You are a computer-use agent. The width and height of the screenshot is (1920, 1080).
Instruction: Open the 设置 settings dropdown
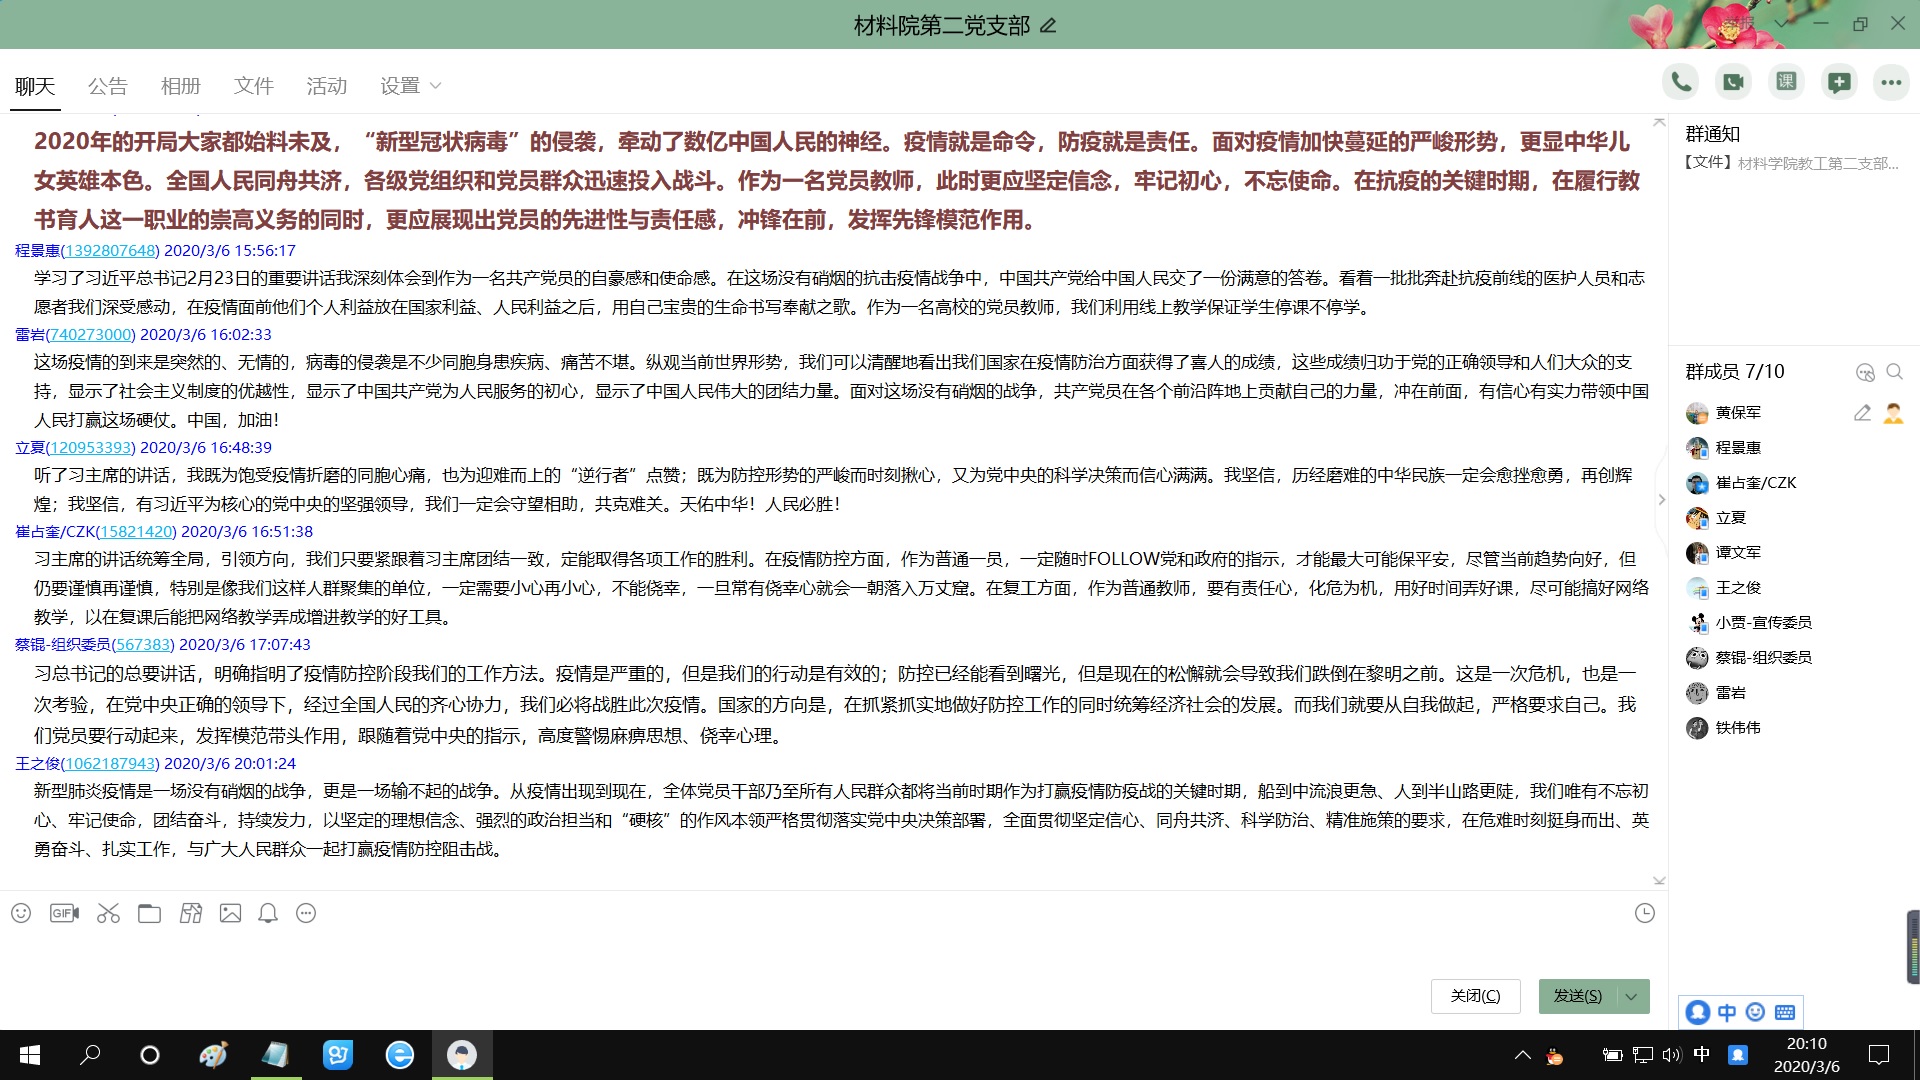pos(410,86)
